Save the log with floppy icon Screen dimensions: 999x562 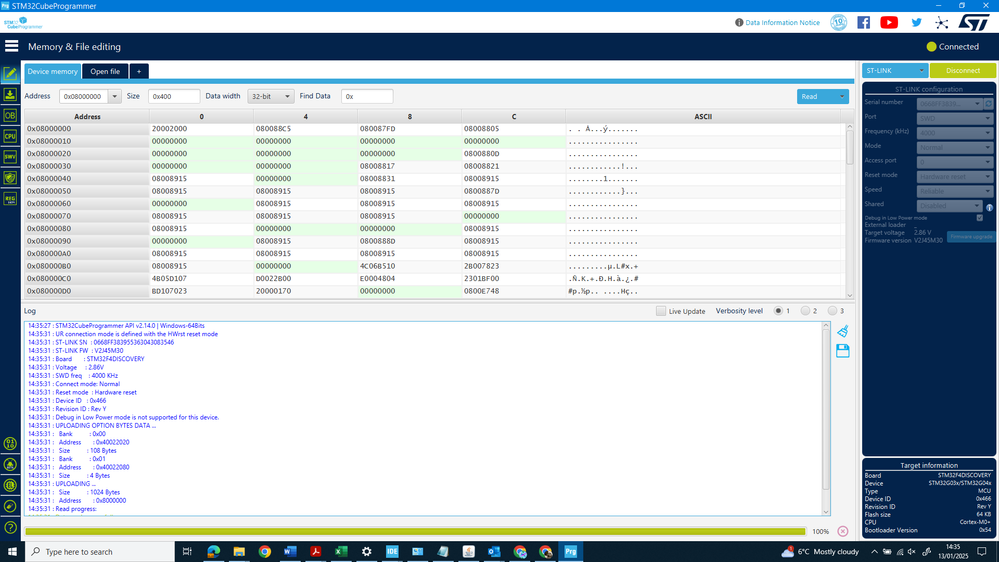click(x=842, y=351)
